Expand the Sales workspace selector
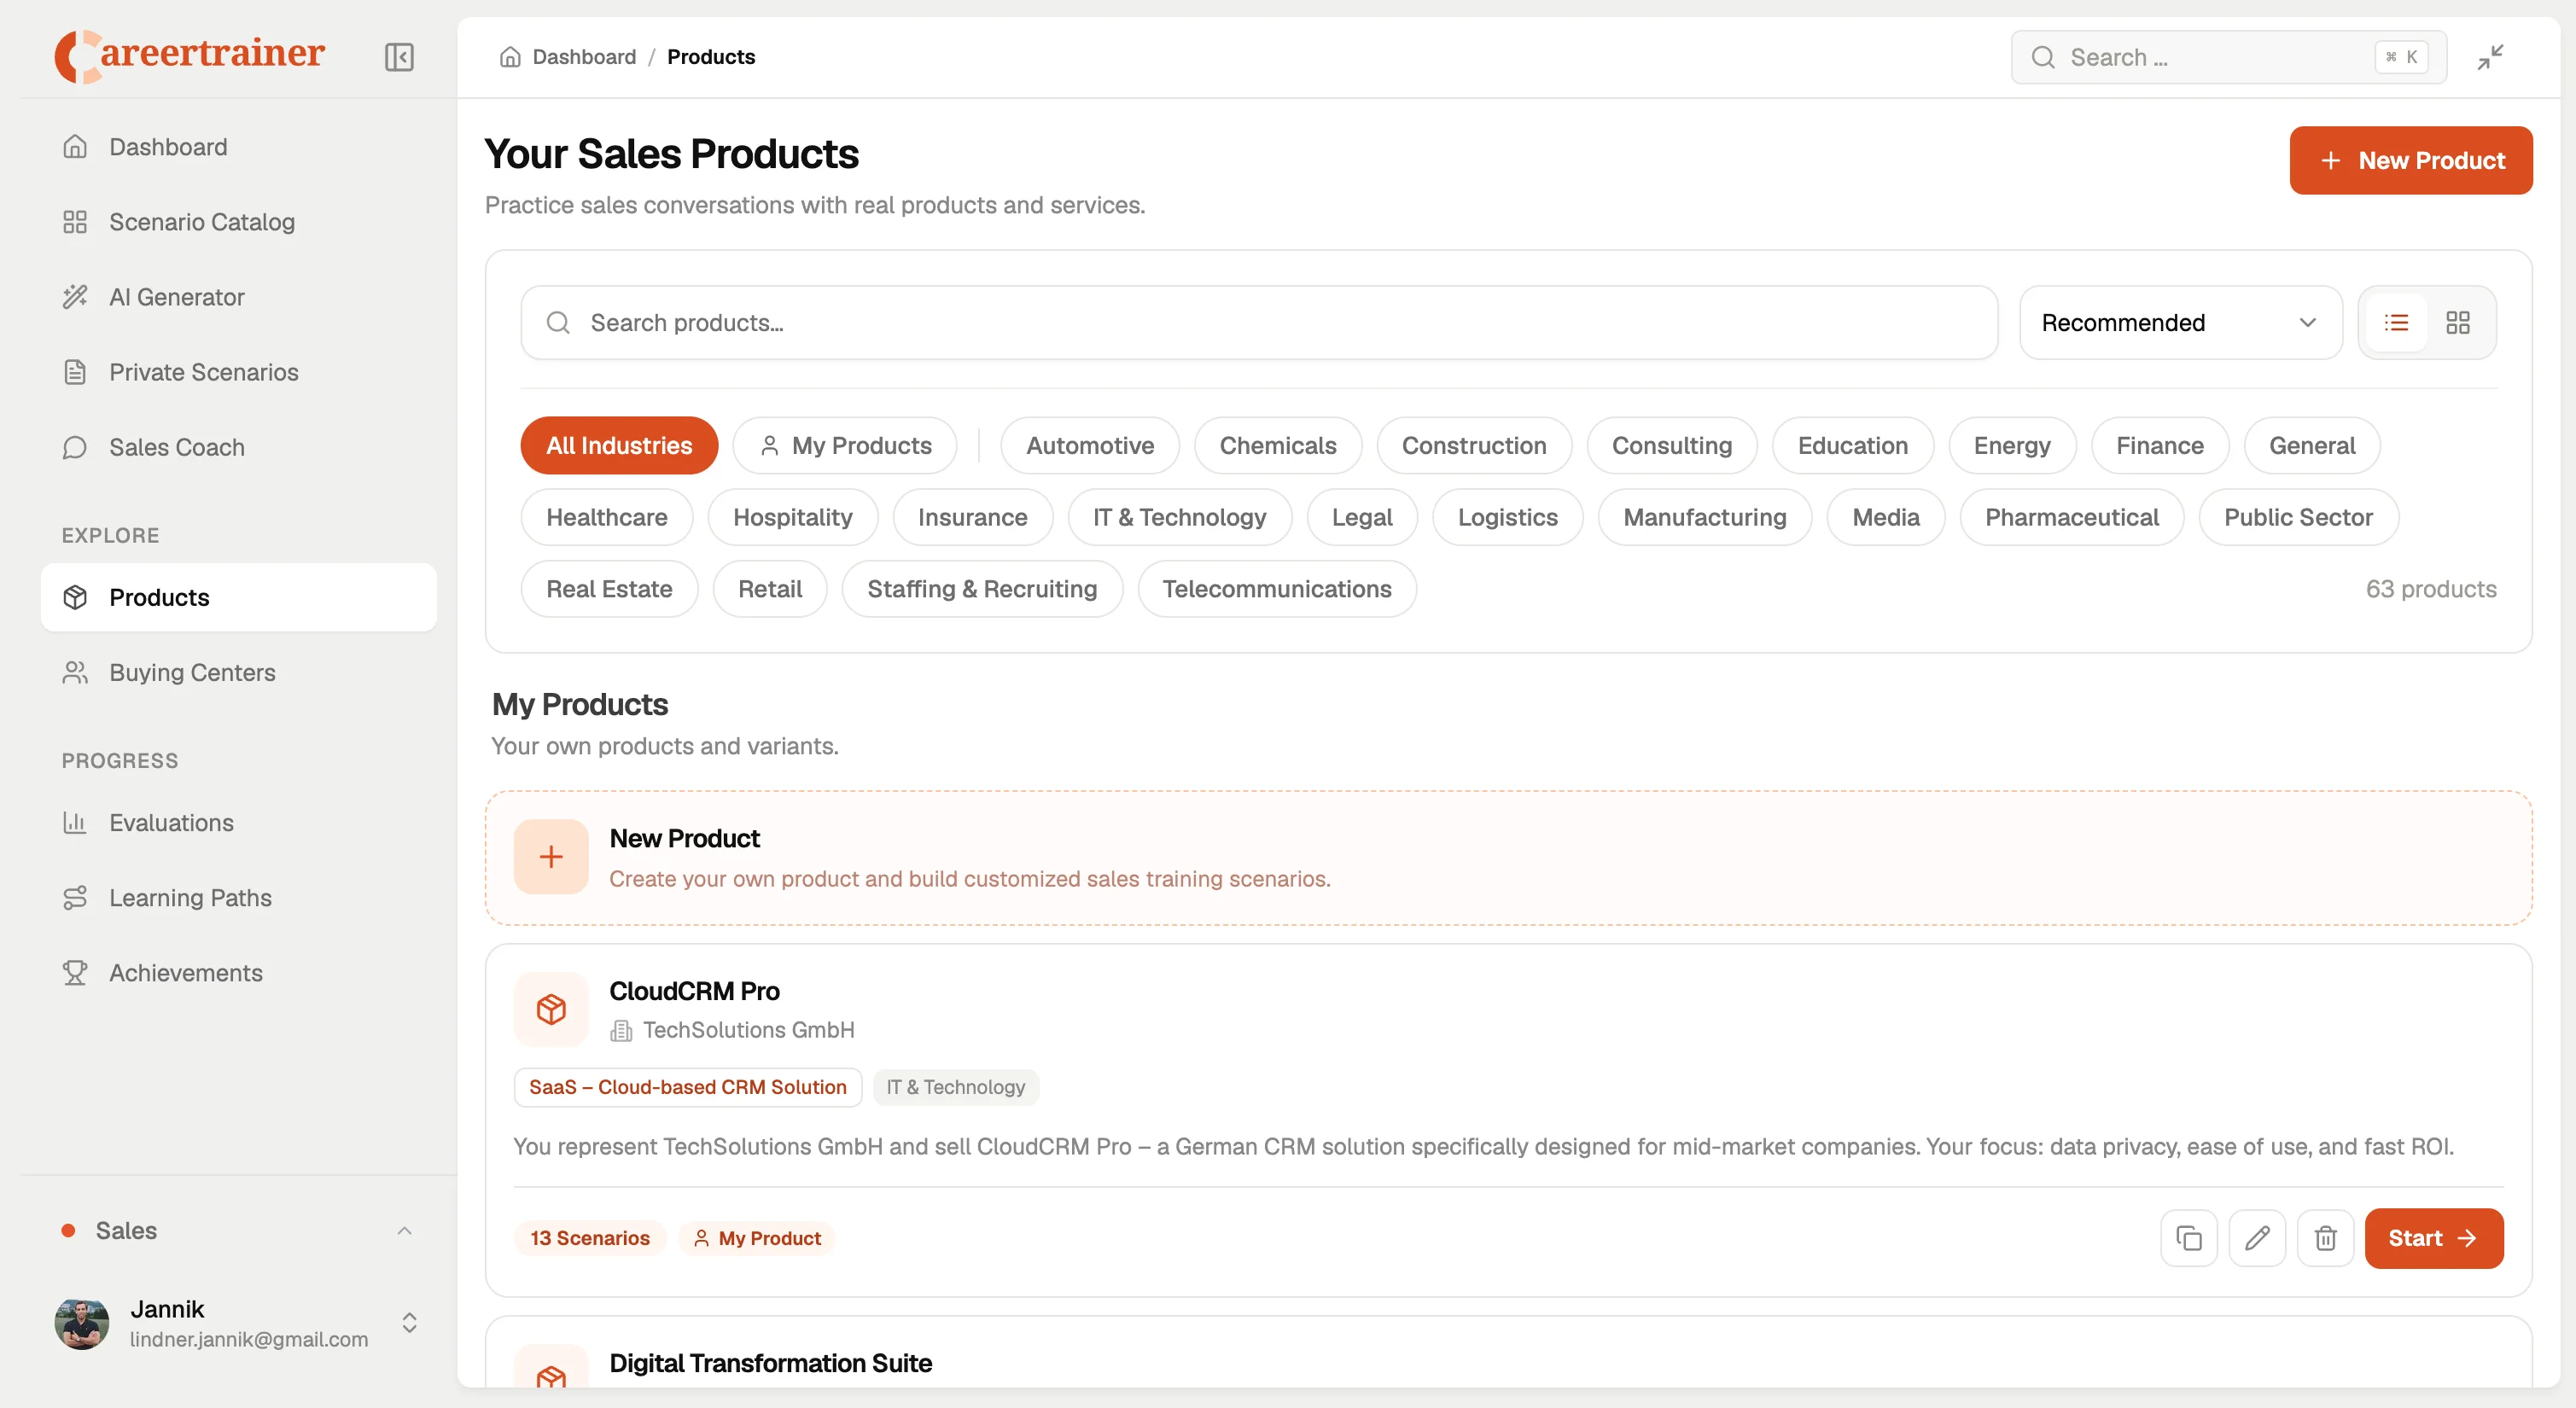Screen dimensions: 2576x1408 tap(237, 1230)
